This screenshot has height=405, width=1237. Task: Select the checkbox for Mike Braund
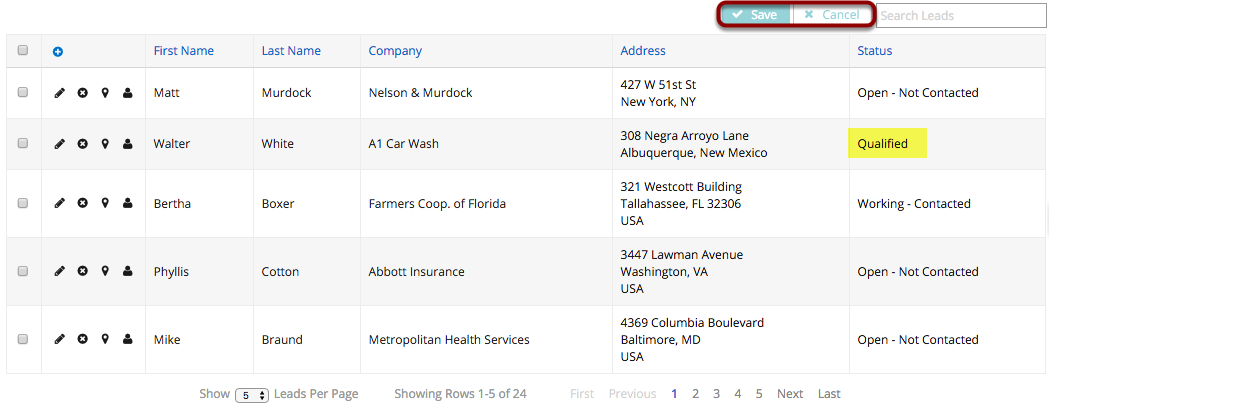23,340
